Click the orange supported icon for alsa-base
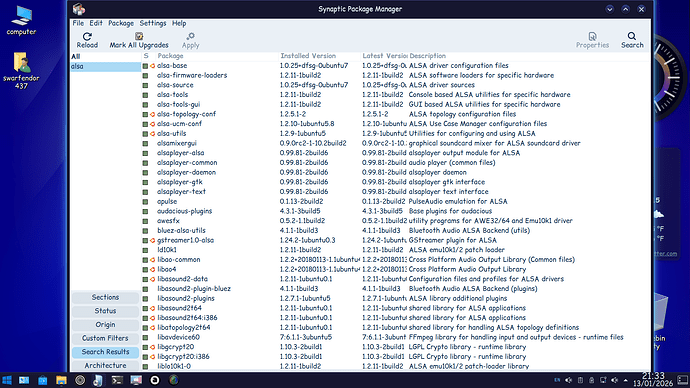 click(x=152, y=66)
